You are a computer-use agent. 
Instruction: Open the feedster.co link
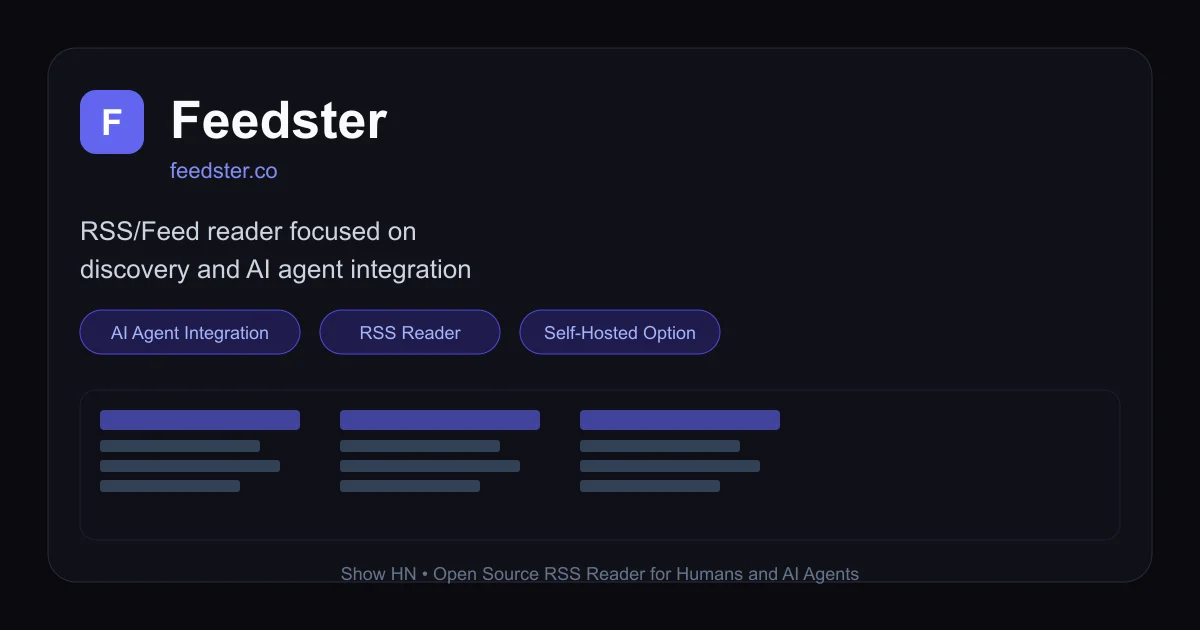(x=224, y=171)
